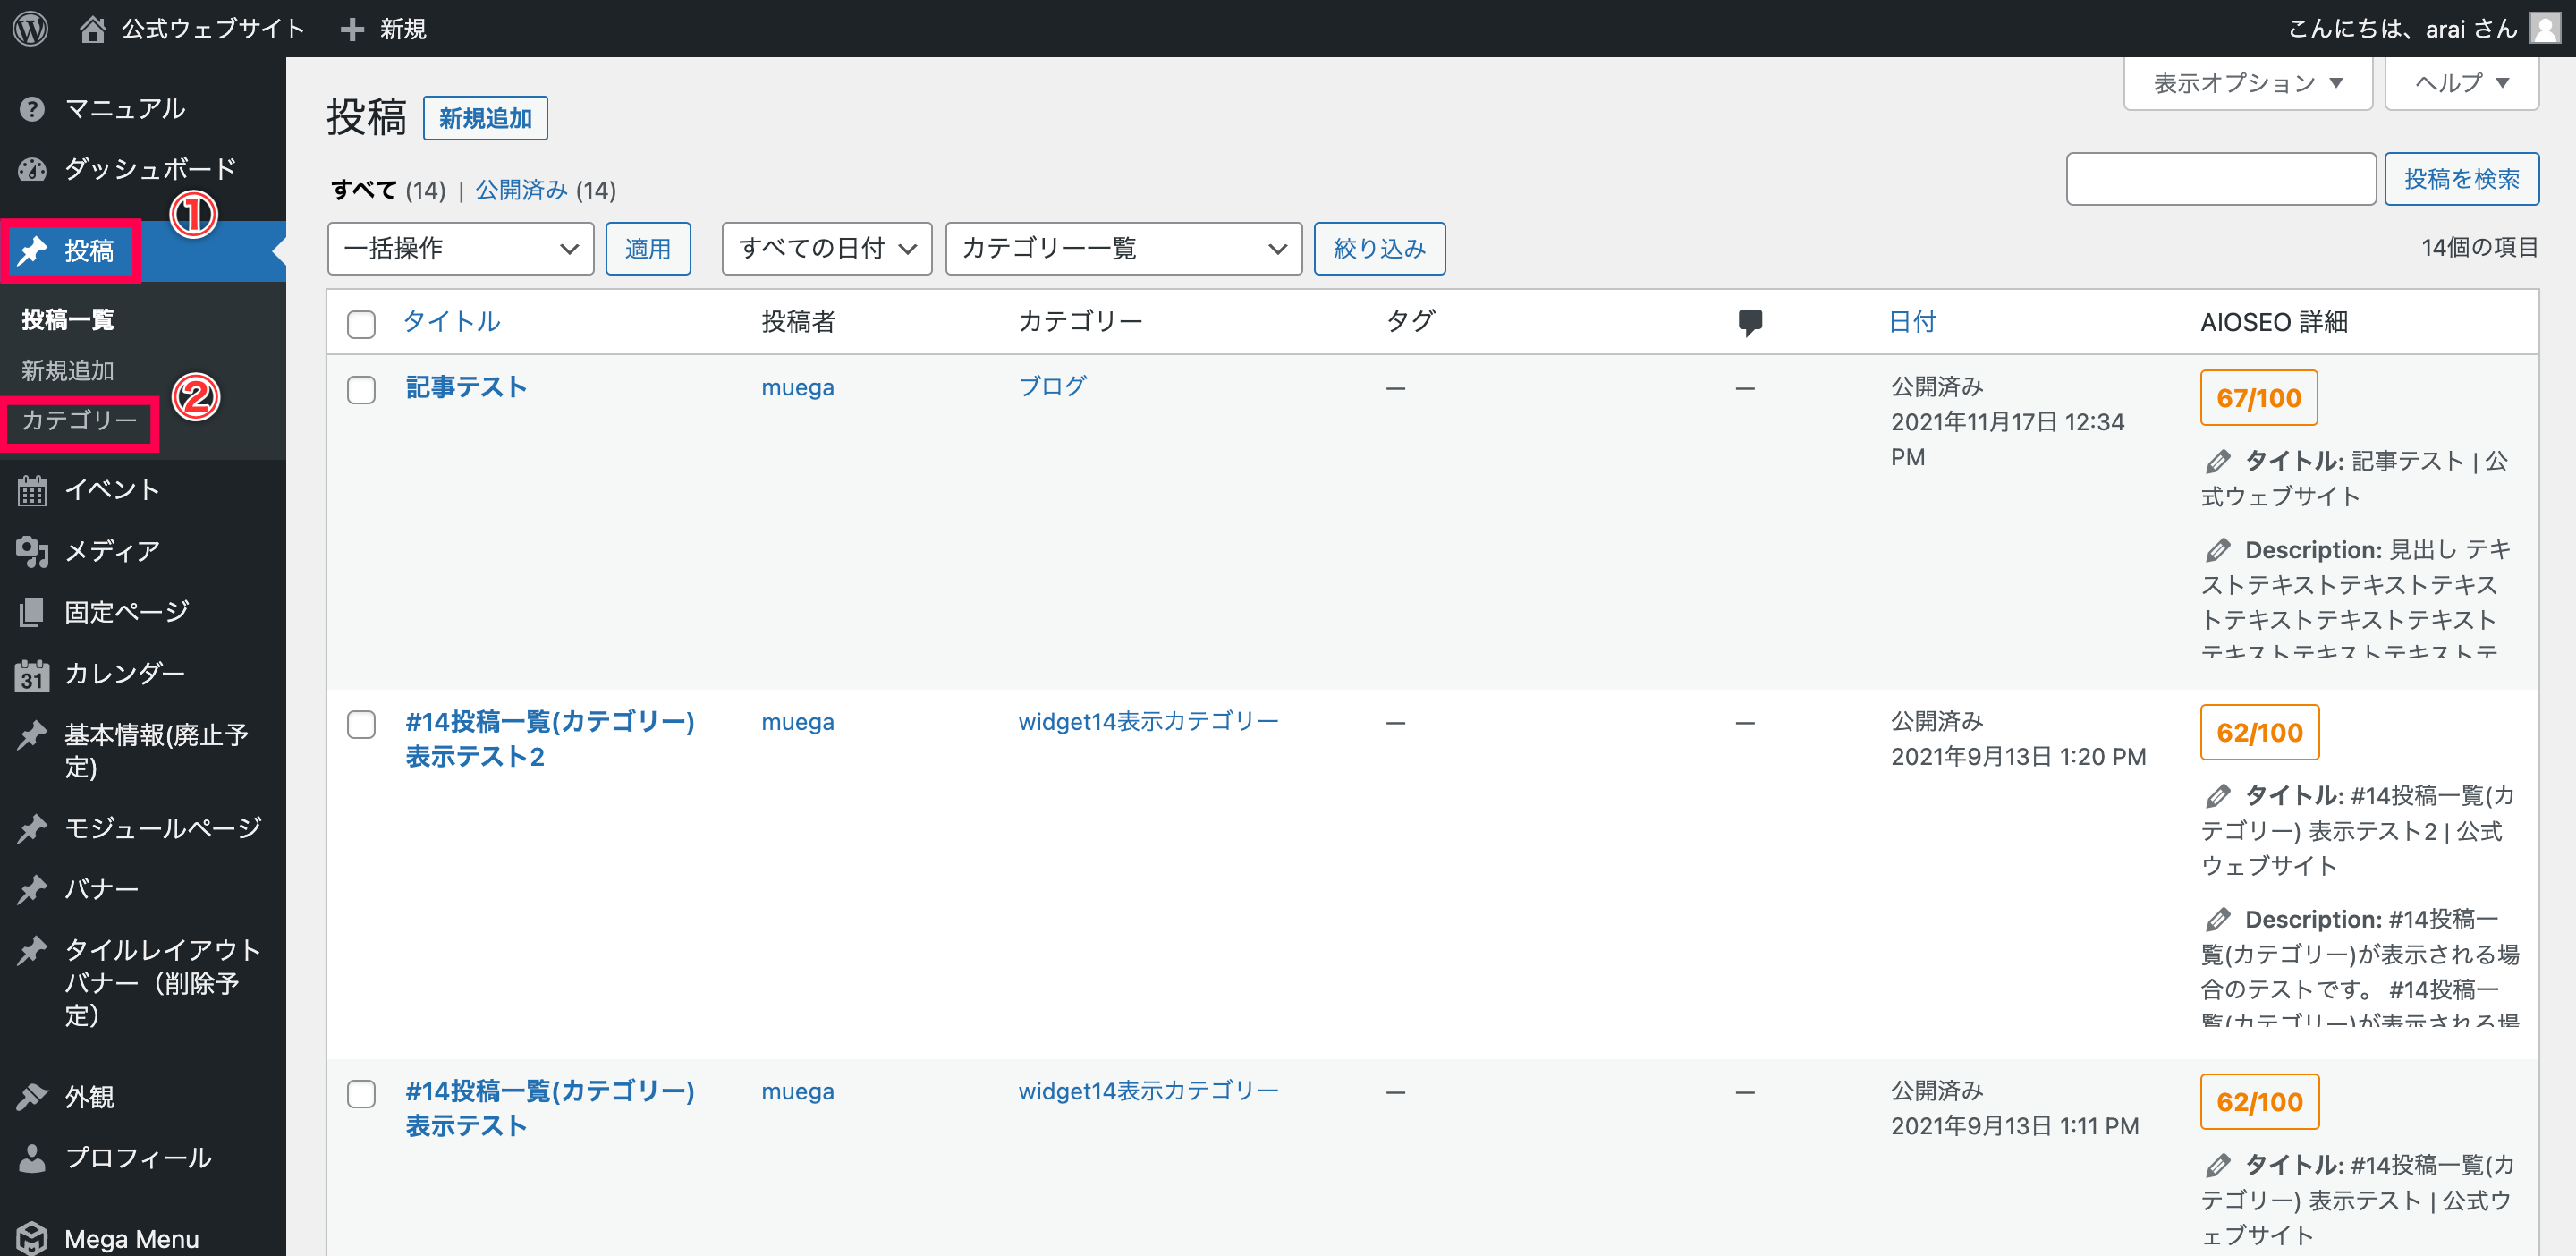Screen dimensions: 2576x1256
Task: Tick the checkbox for 記事テスト
Action: (361, 389)
